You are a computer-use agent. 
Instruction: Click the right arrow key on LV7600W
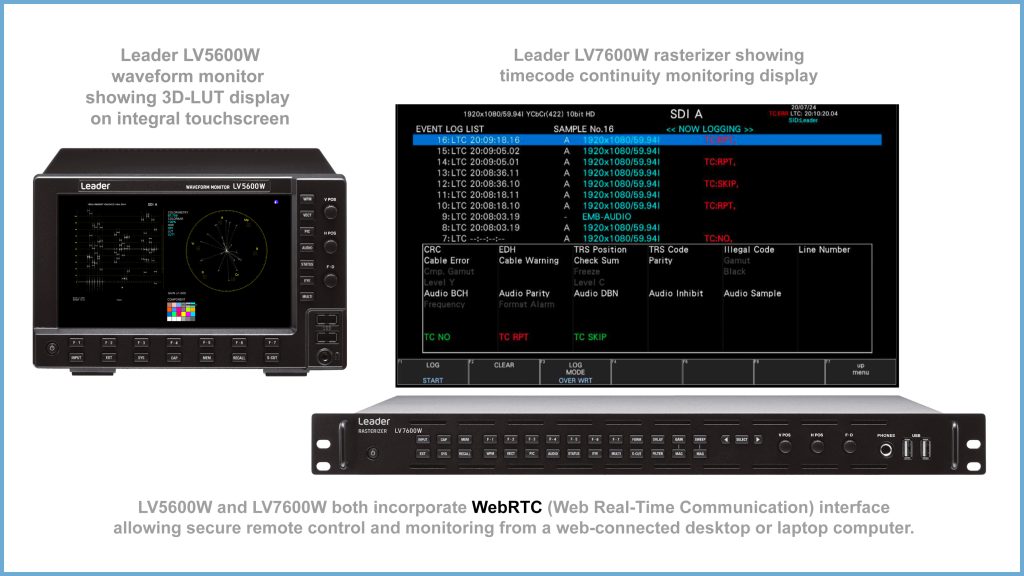(758, 440)
